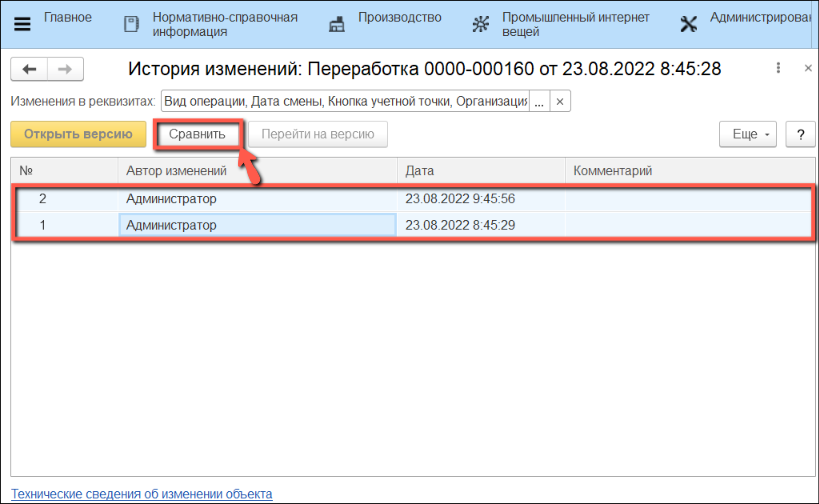Screen dimensions: 819x504
Task: Open the Главное menu section
Action: coord(68,18)
